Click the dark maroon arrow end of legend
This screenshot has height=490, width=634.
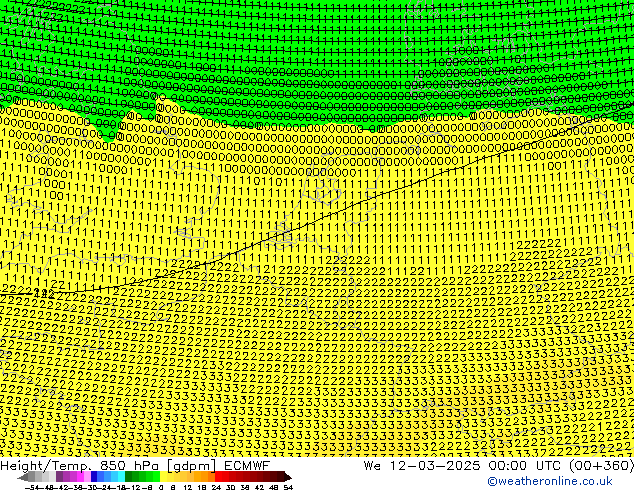click(x=288, y=477)
